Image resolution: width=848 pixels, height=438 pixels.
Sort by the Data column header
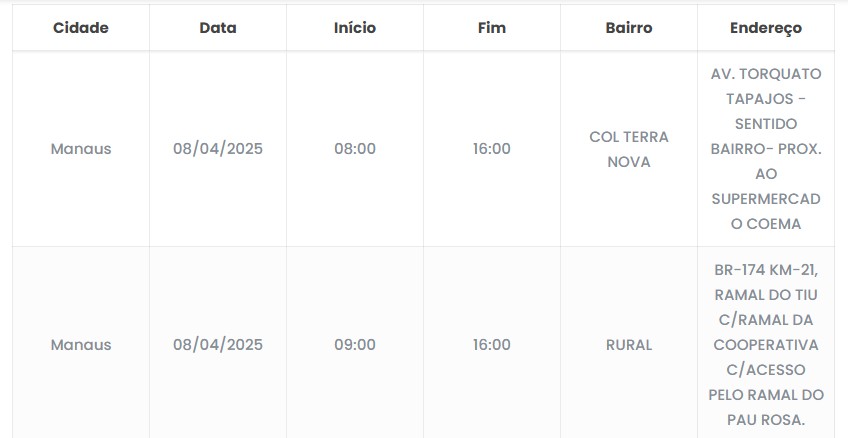click(x=218, y=28)
